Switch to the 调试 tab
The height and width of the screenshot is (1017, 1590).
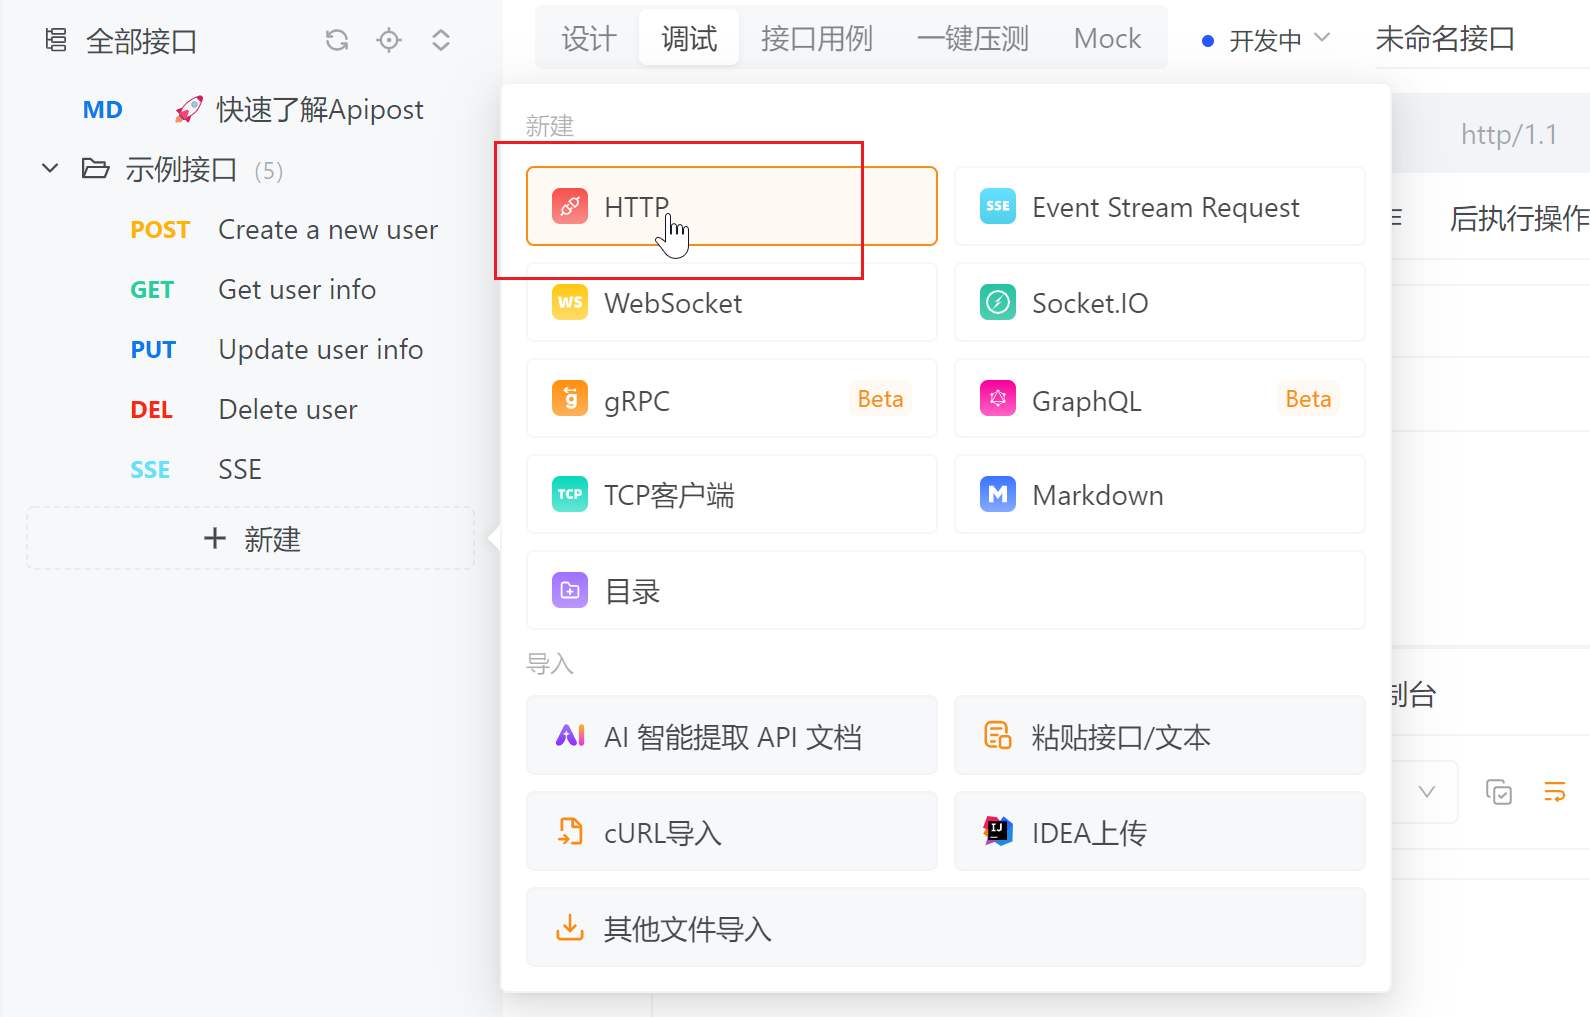point(689,38)
